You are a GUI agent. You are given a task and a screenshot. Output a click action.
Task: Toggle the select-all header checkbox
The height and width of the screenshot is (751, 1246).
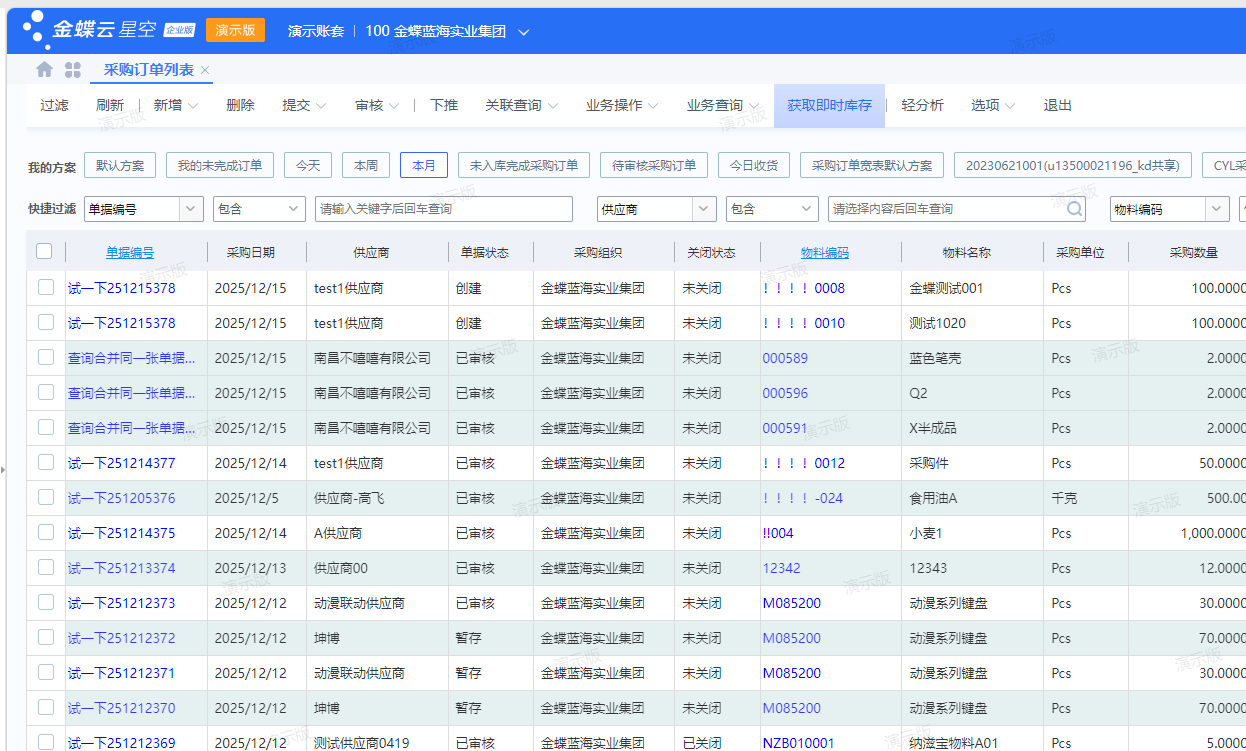[44, 251]
